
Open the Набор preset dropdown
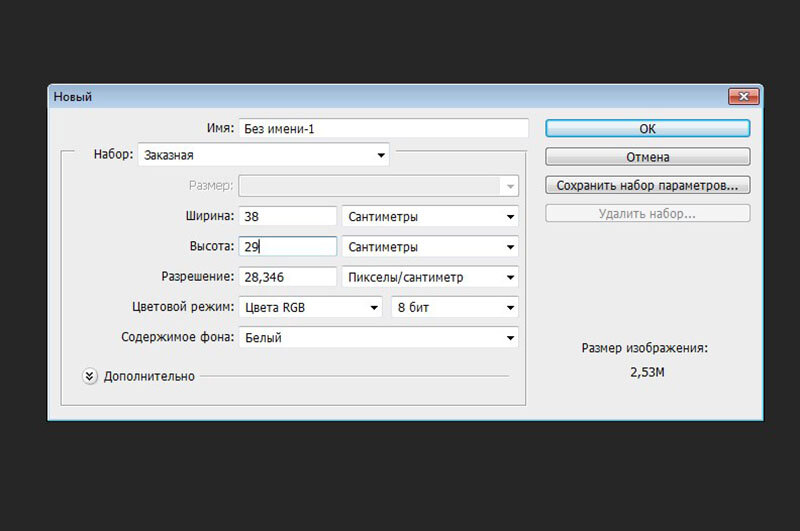tap(264, 155)
